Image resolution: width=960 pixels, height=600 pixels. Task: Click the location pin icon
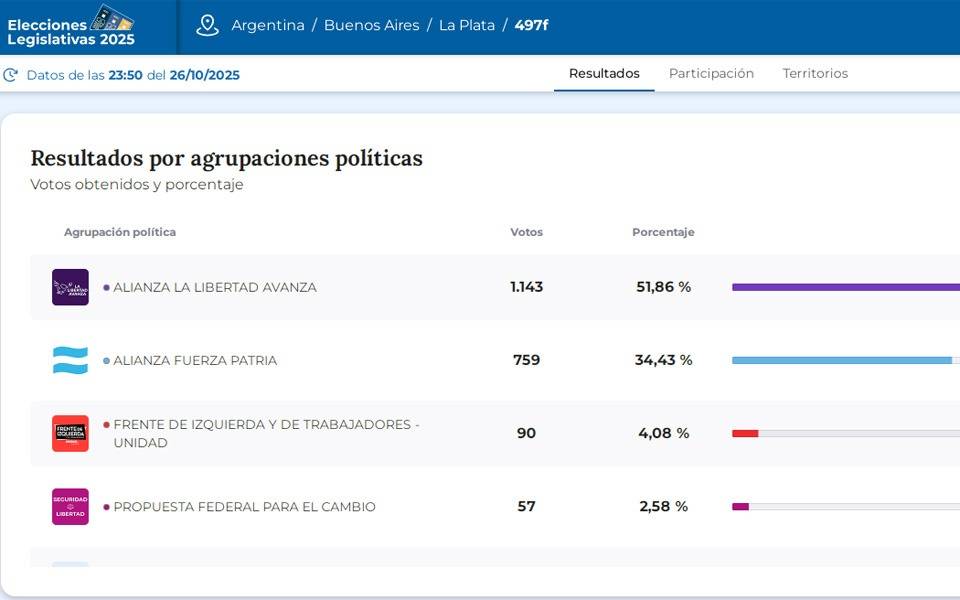point(207,26)
